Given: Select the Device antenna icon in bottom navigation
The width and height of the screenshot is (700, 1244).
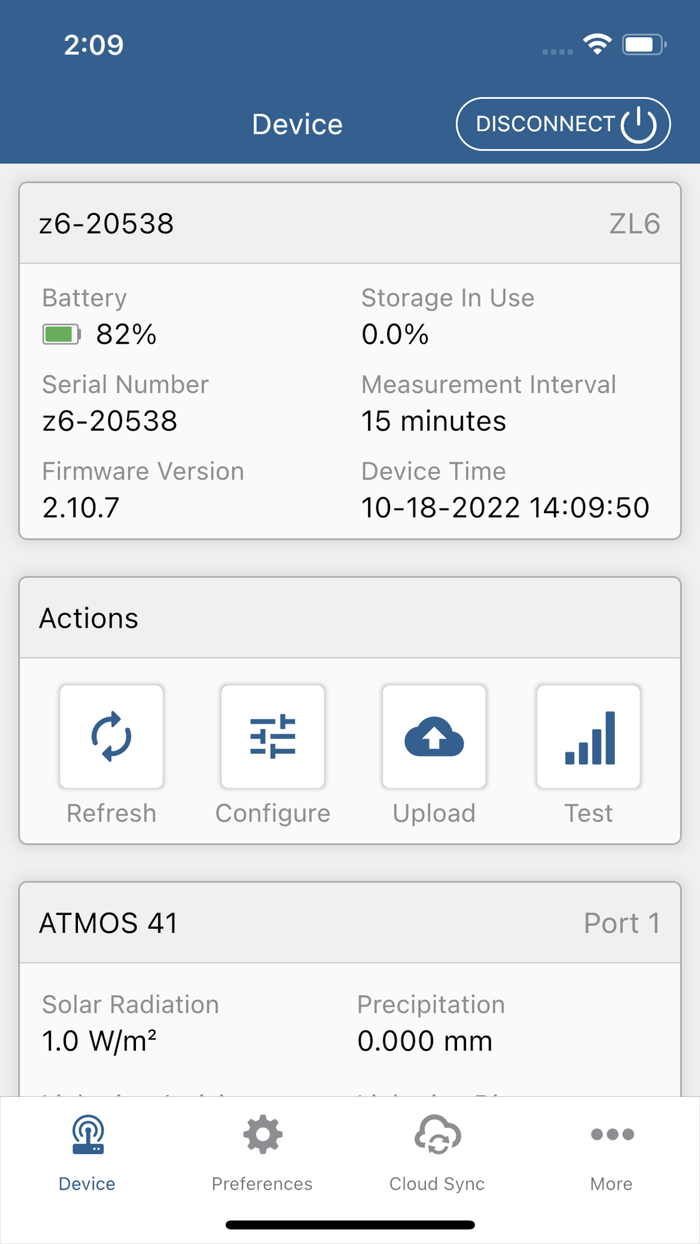Looking at the screenshot, I should 87,1134.
